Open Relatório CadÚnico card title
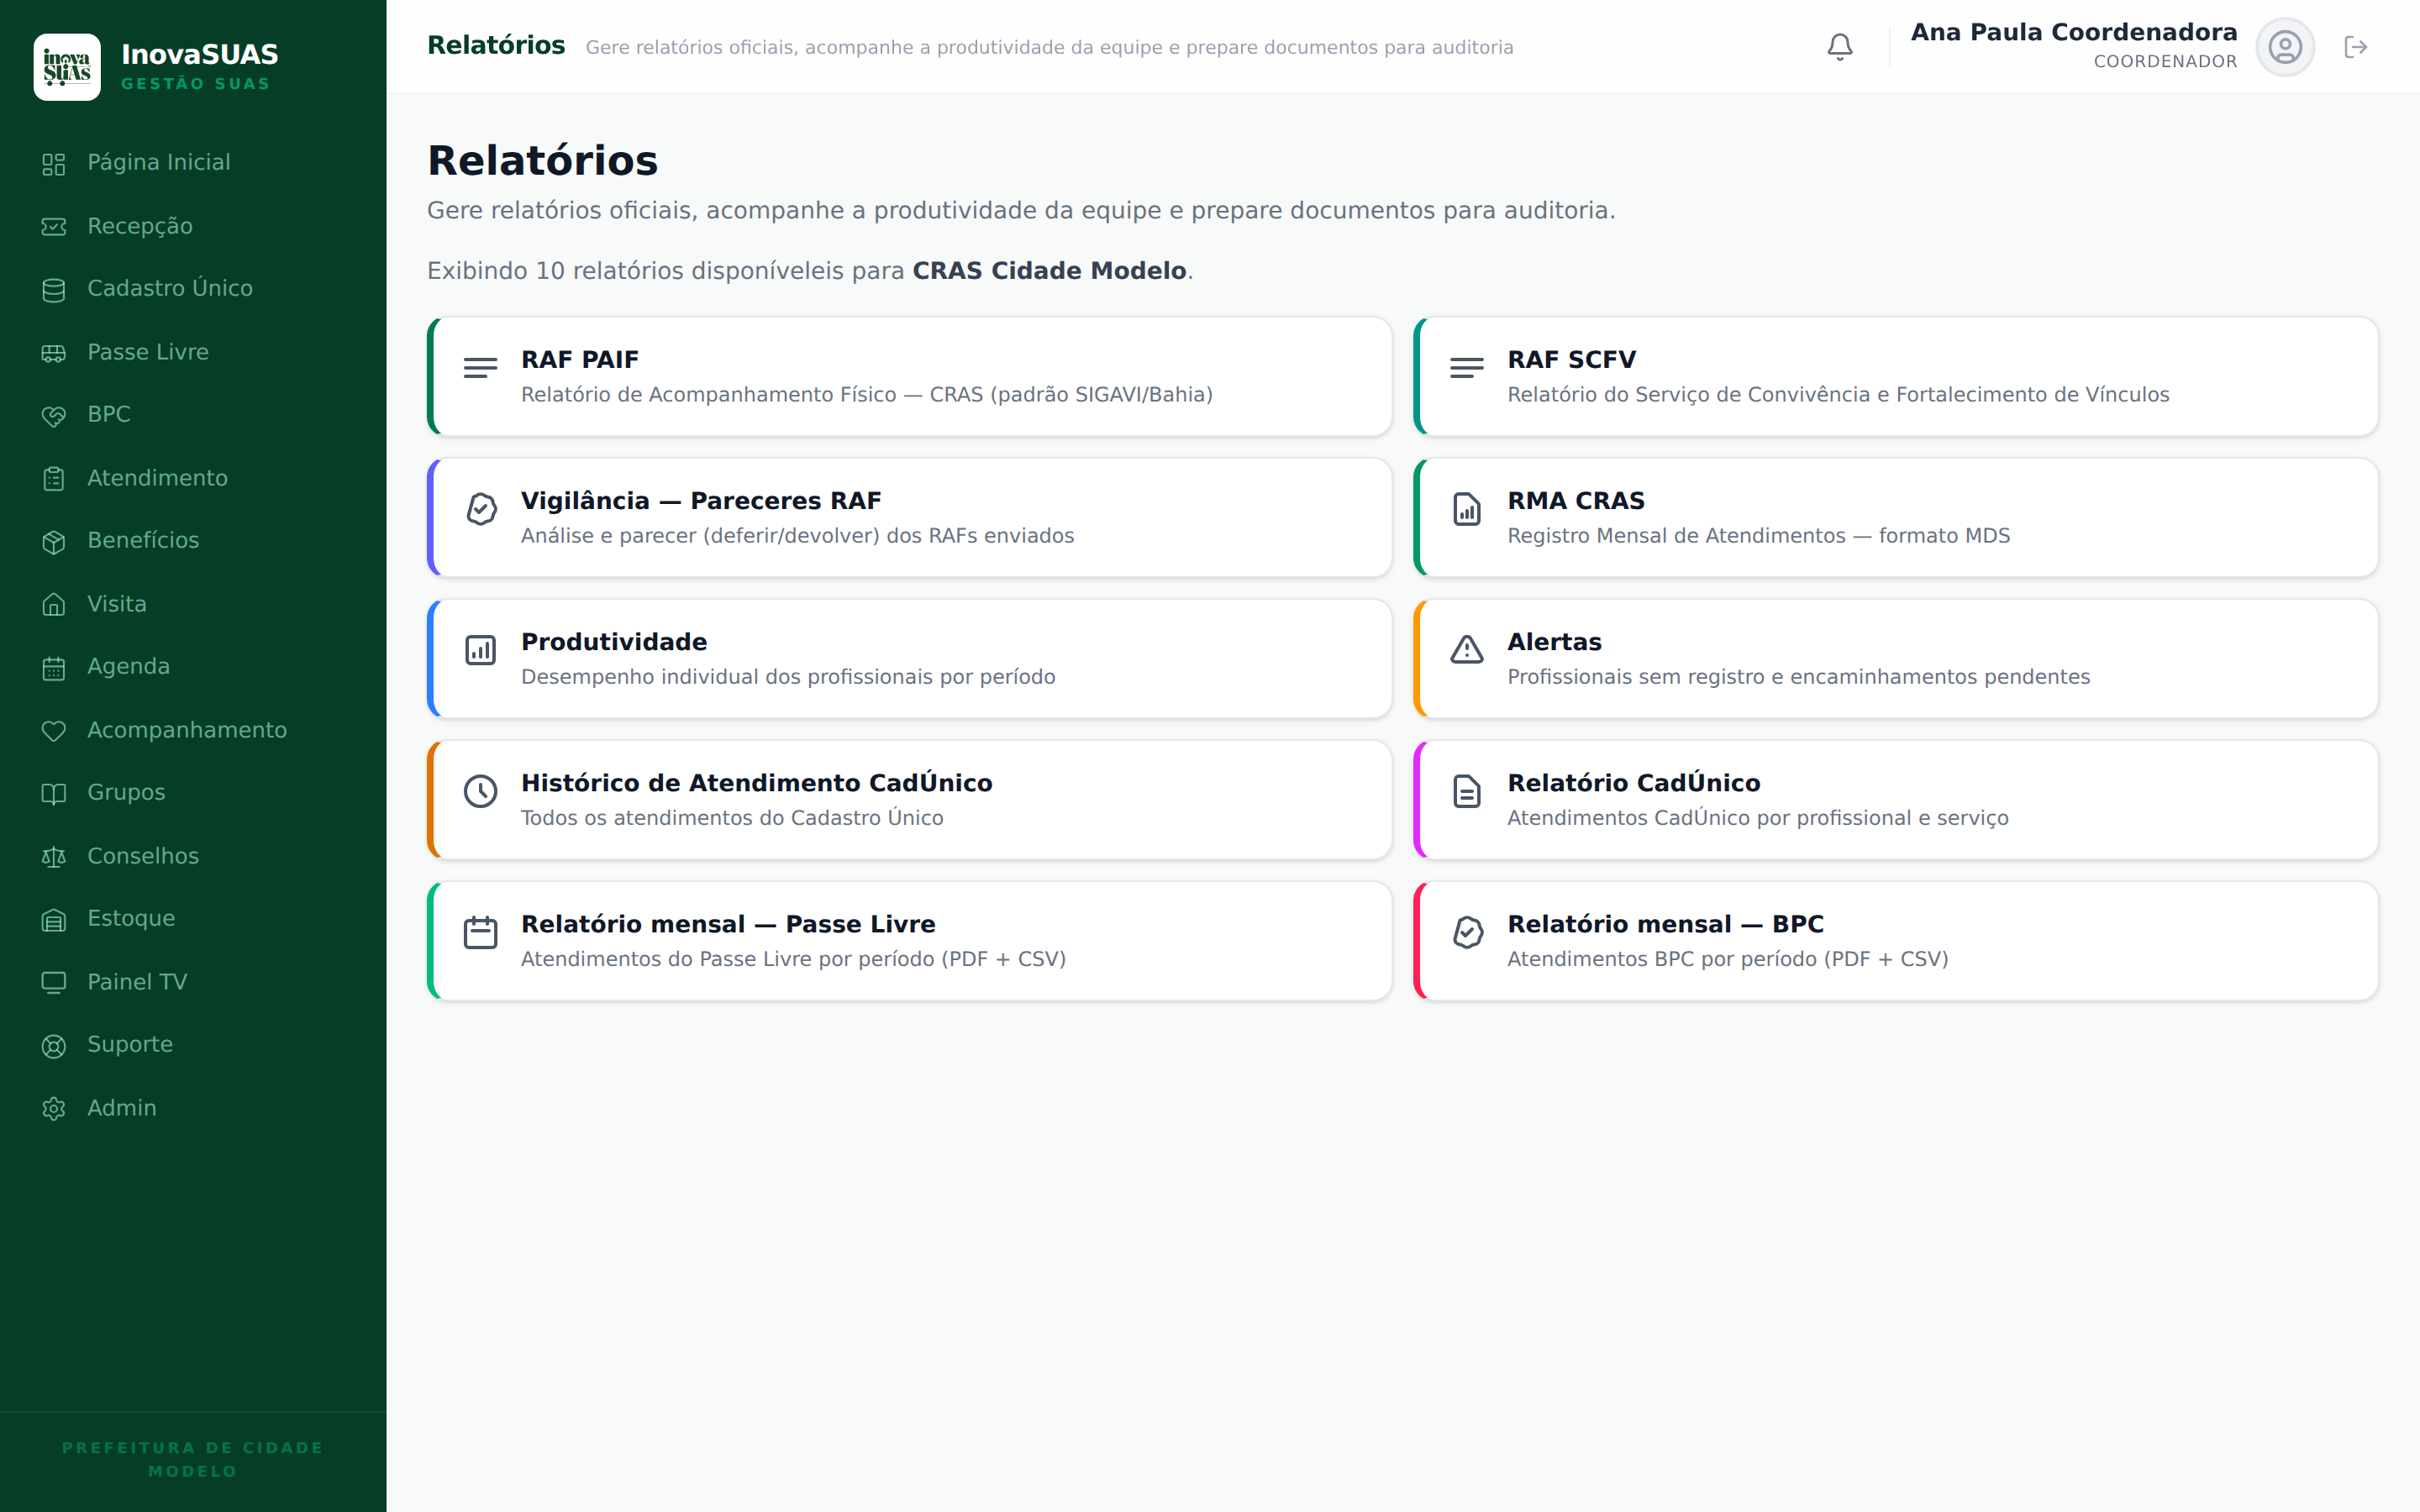Image resolution: width=2420 pixels, height=1512 pixels. (1634, 783)
